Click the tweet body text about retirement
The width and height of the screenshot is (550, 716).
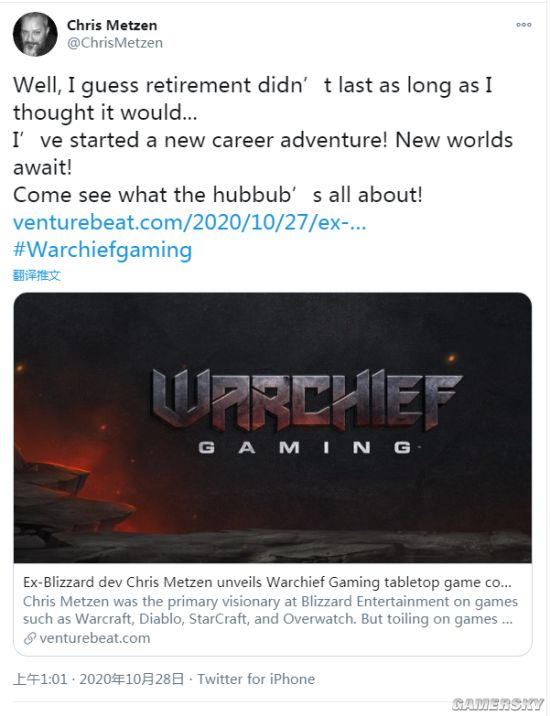(x=253, y=99)
